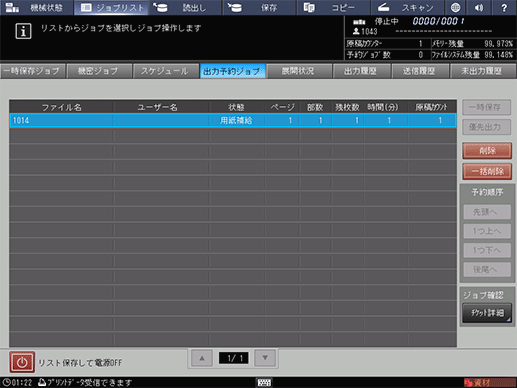Click the globe network icon

456,7
